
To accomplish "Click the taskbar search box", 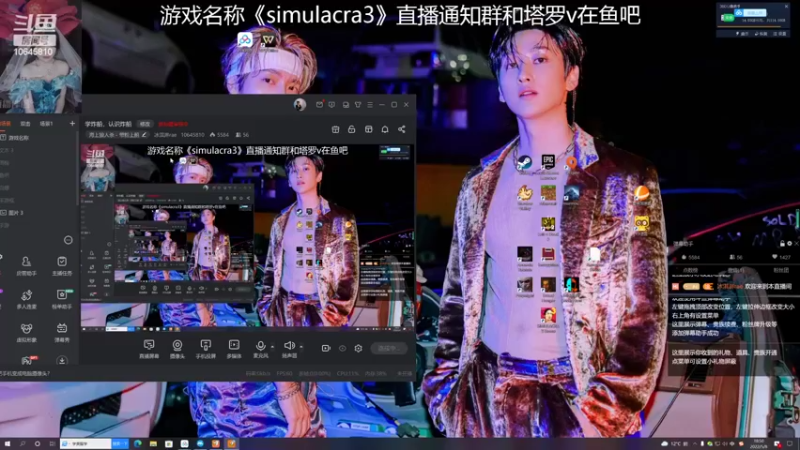I will click(85, 444).
